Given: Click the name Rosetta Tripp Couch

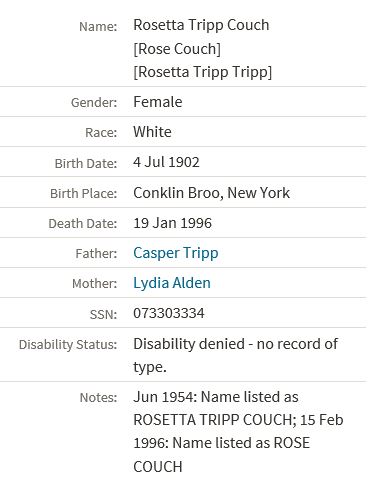Looking at the screenshot, I should 201,25.
